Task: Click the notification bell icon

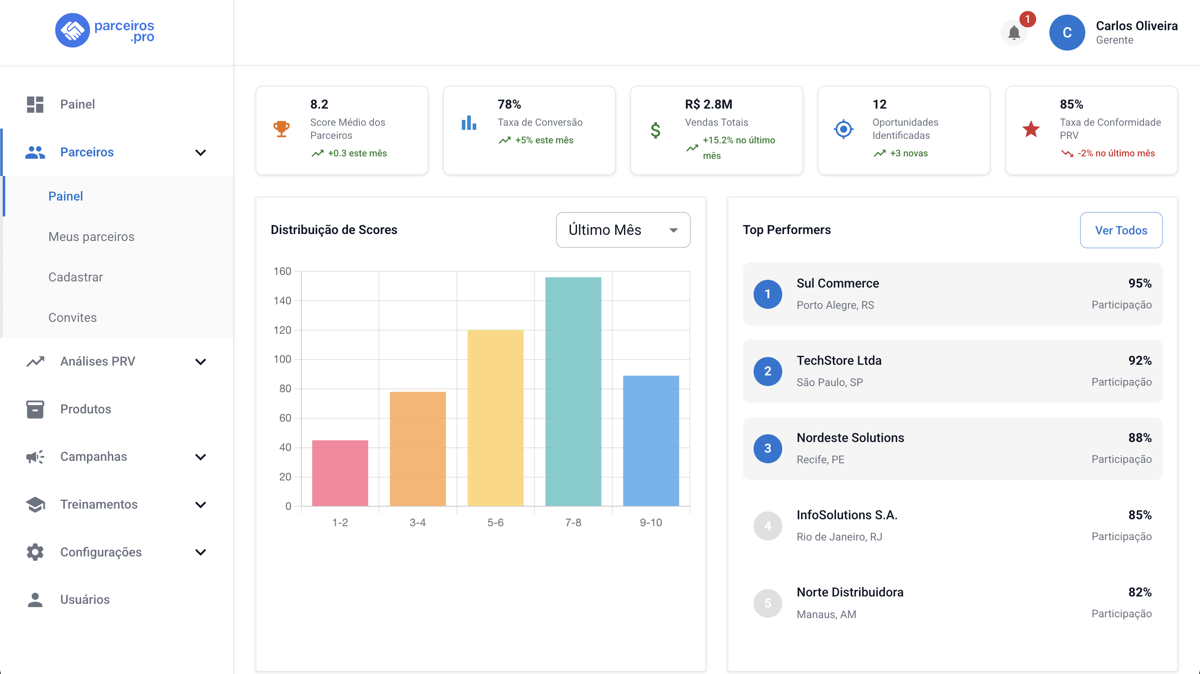Action: [x=1014, y=33]
